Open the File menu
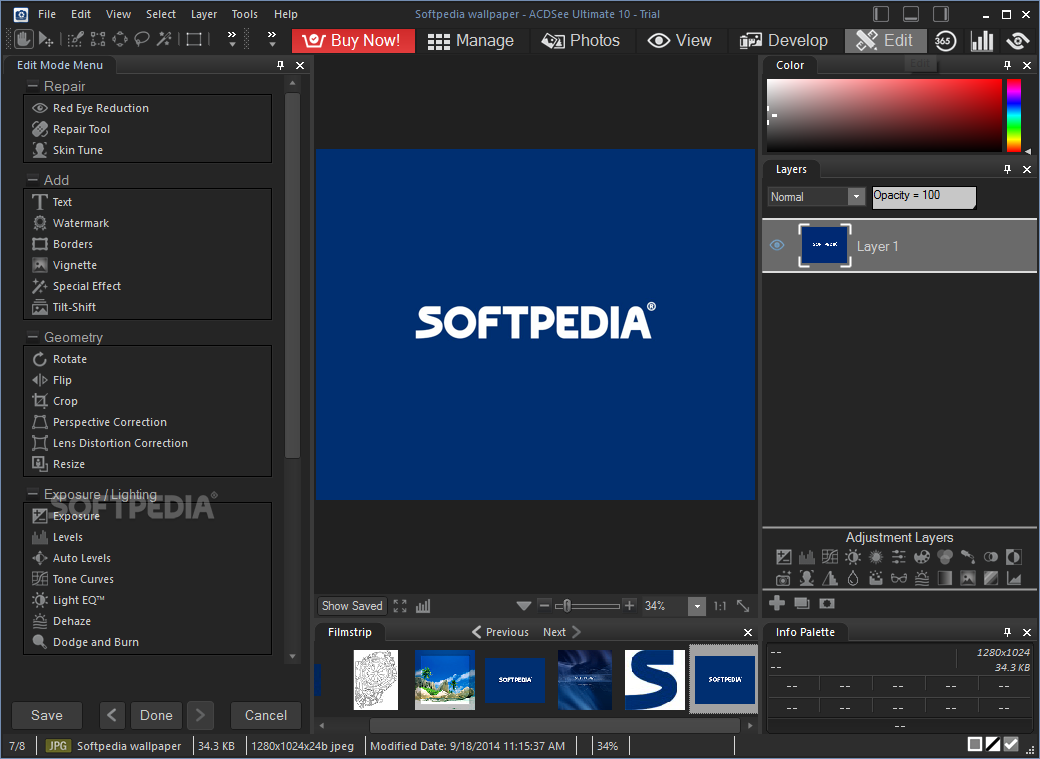Screen dimensions: 1040x759 [x=46, y=14]
